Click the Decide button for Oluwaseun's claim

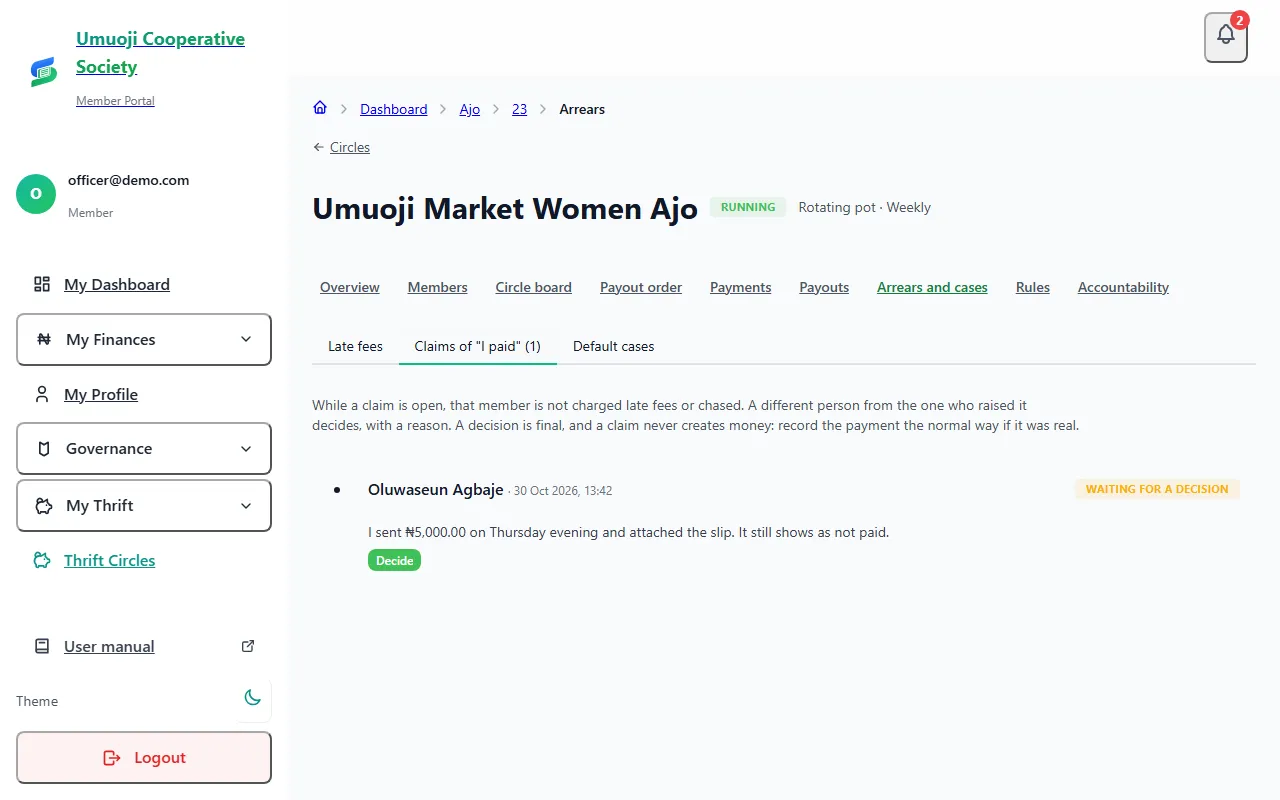(x=394, y=560)
